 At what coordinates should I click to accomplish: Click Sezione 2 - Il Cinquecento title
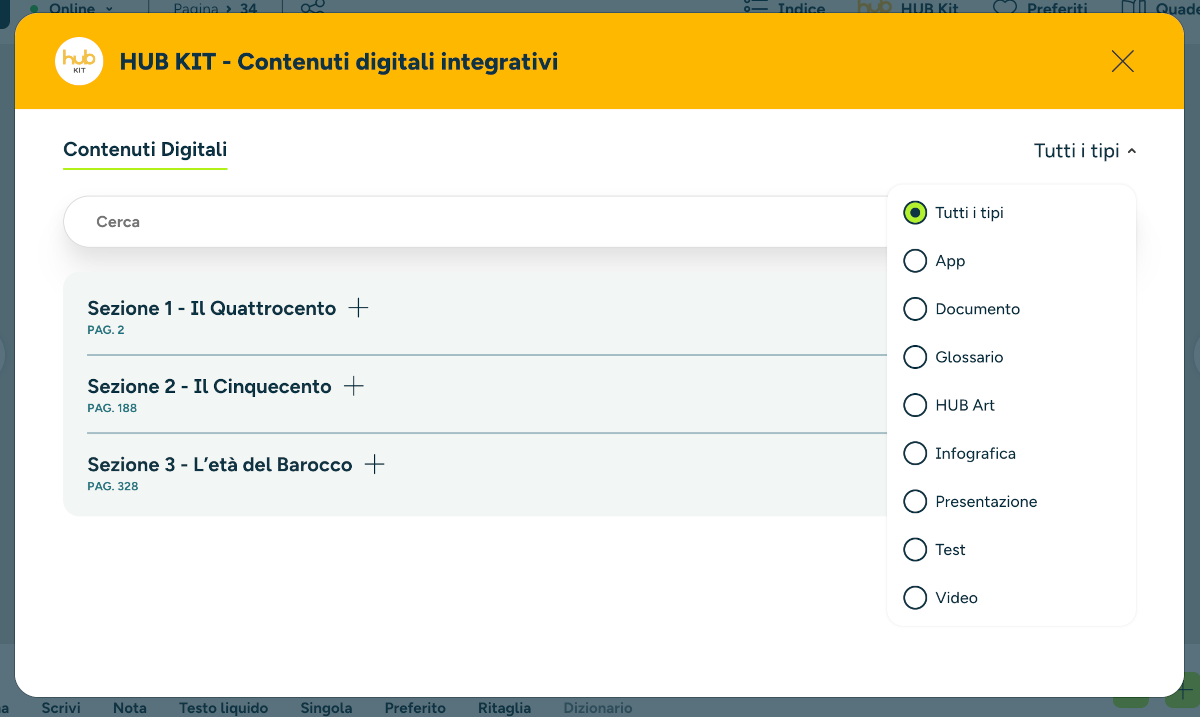click(209, 386)
